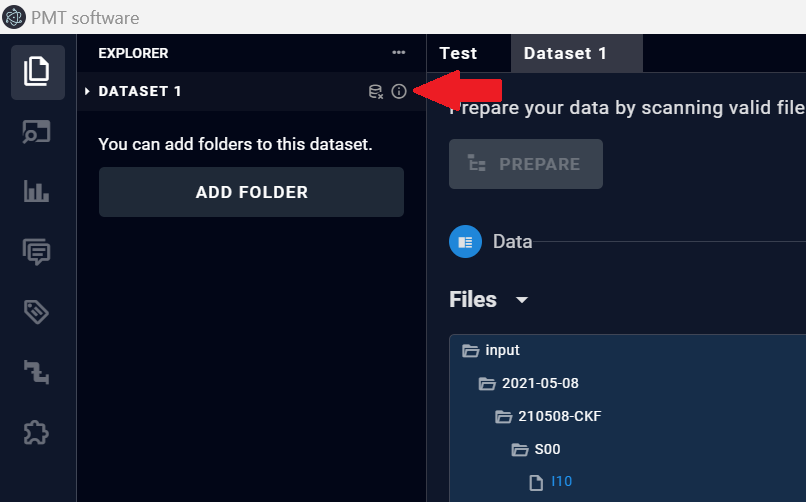Open Explorer more options ellipsis menu

[x=399, y=53]
